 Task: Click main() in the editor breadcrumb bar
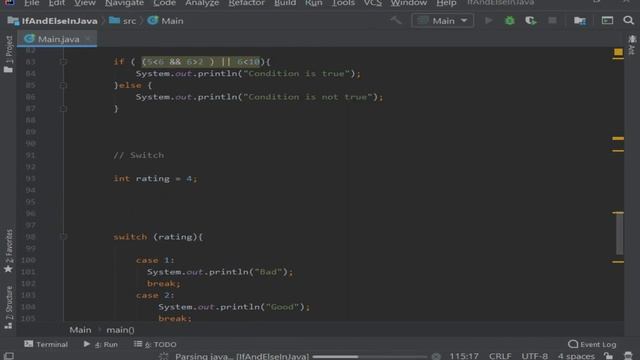[x=120, y=330]
